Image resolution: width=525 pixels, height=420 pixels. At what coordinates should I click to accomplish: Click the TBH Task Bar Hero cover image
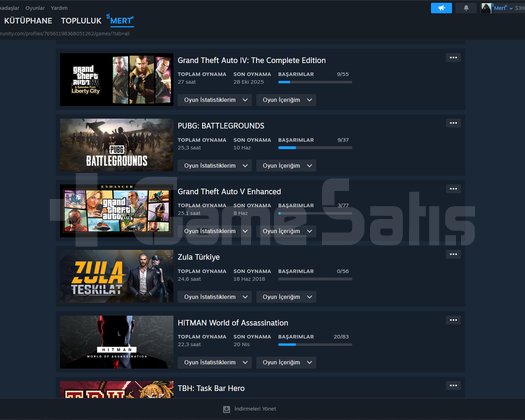pyautogui.click(x=117, y=390)
